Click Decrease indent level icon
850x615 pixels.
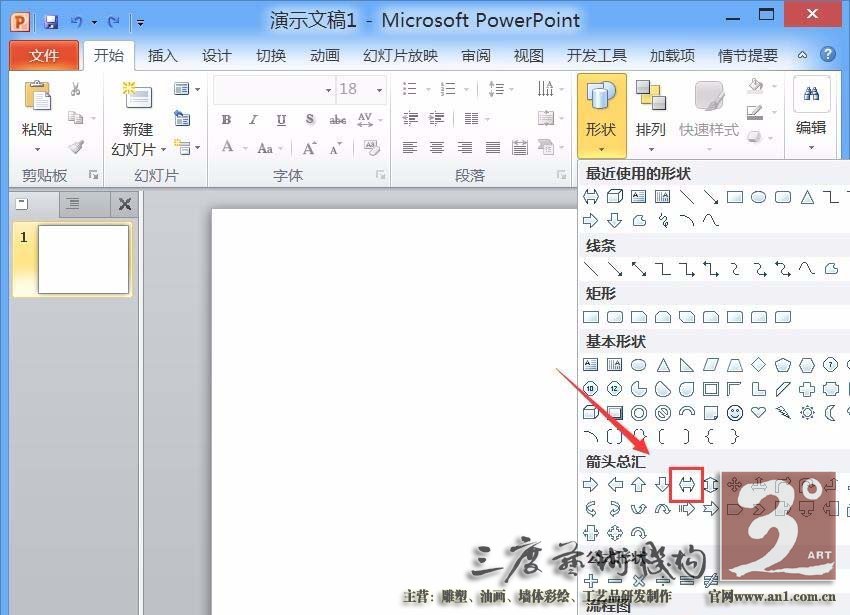coord(410,118)
